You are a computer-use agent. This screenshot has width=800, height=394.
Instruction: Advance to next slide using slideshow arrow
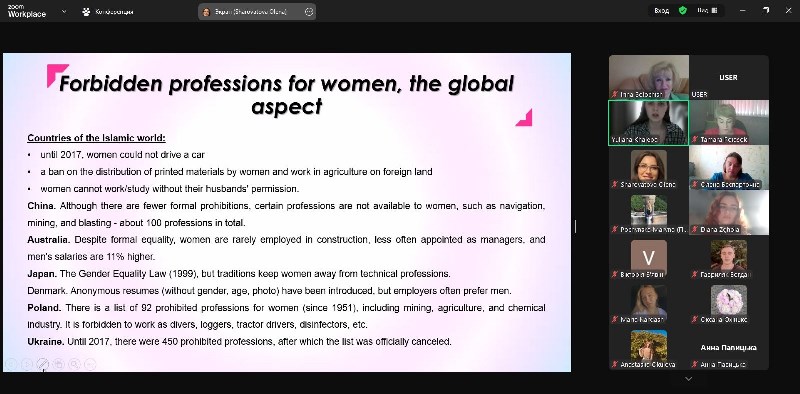[27, 364]
